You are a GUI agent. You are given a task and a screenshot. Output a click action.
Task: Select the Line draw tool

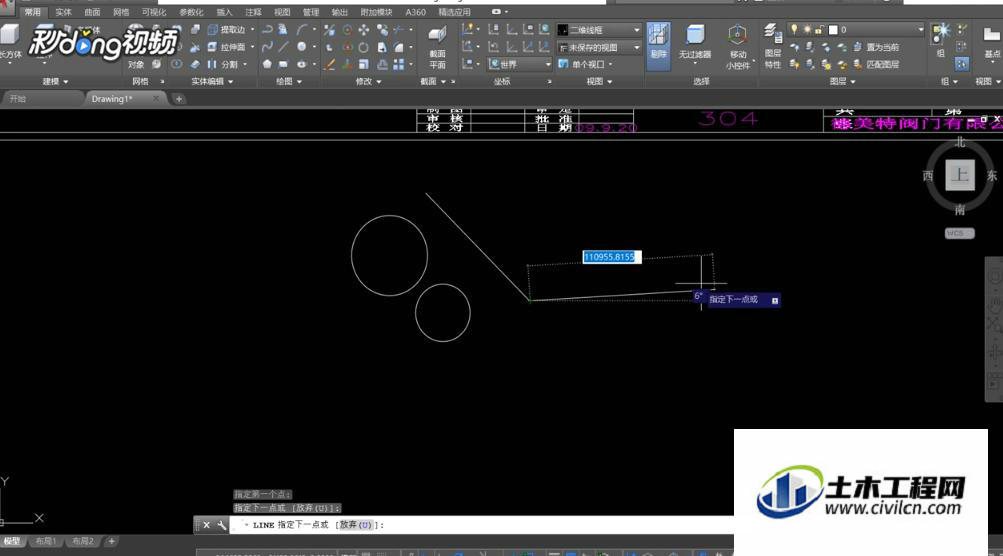point(283,47)
